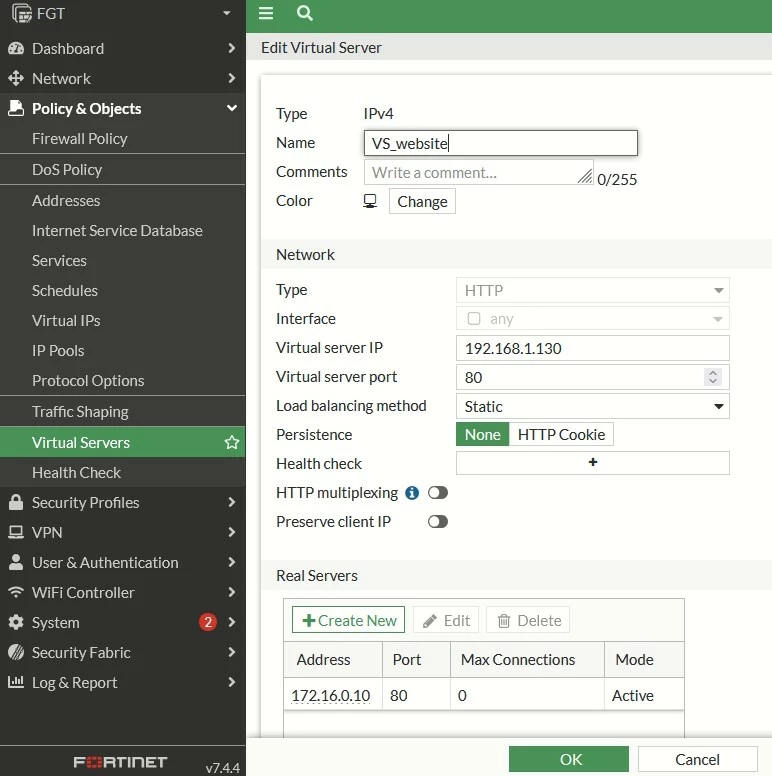Select None persistence option
Screen dimensions: 772x776
pos(482,435)
